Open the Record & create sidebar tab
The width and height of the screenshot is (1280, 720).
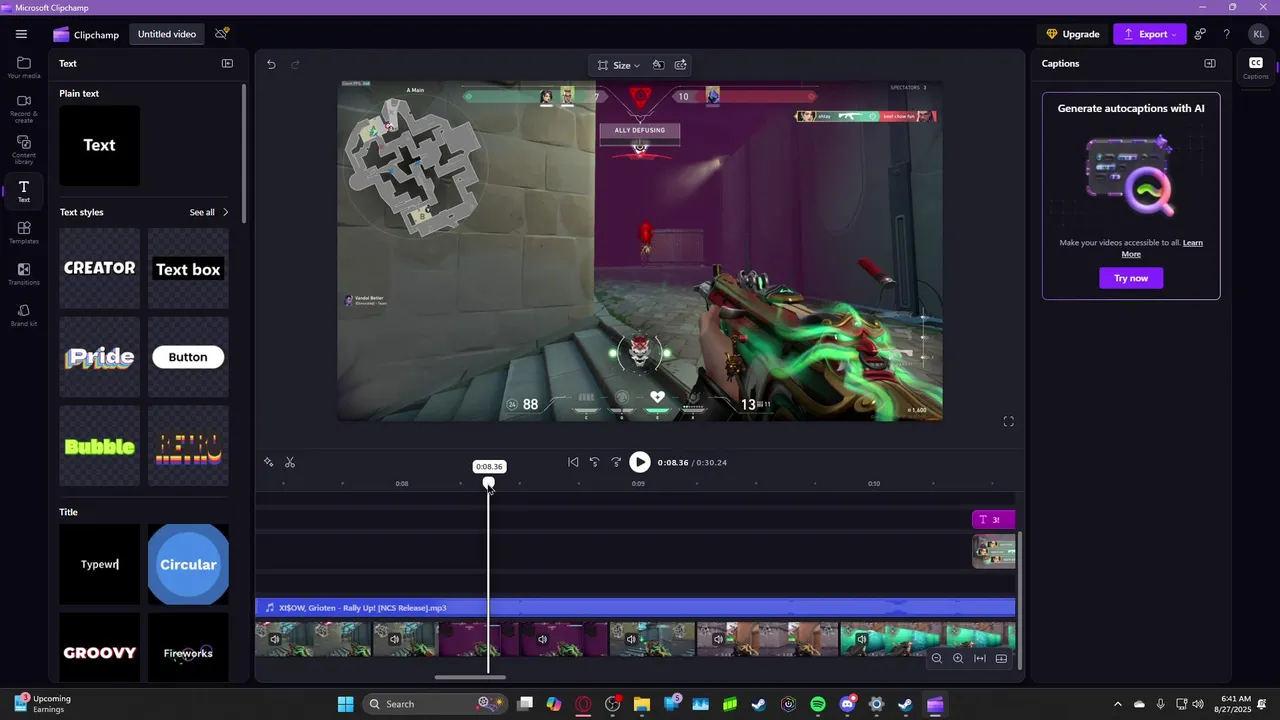coord(24,108)
